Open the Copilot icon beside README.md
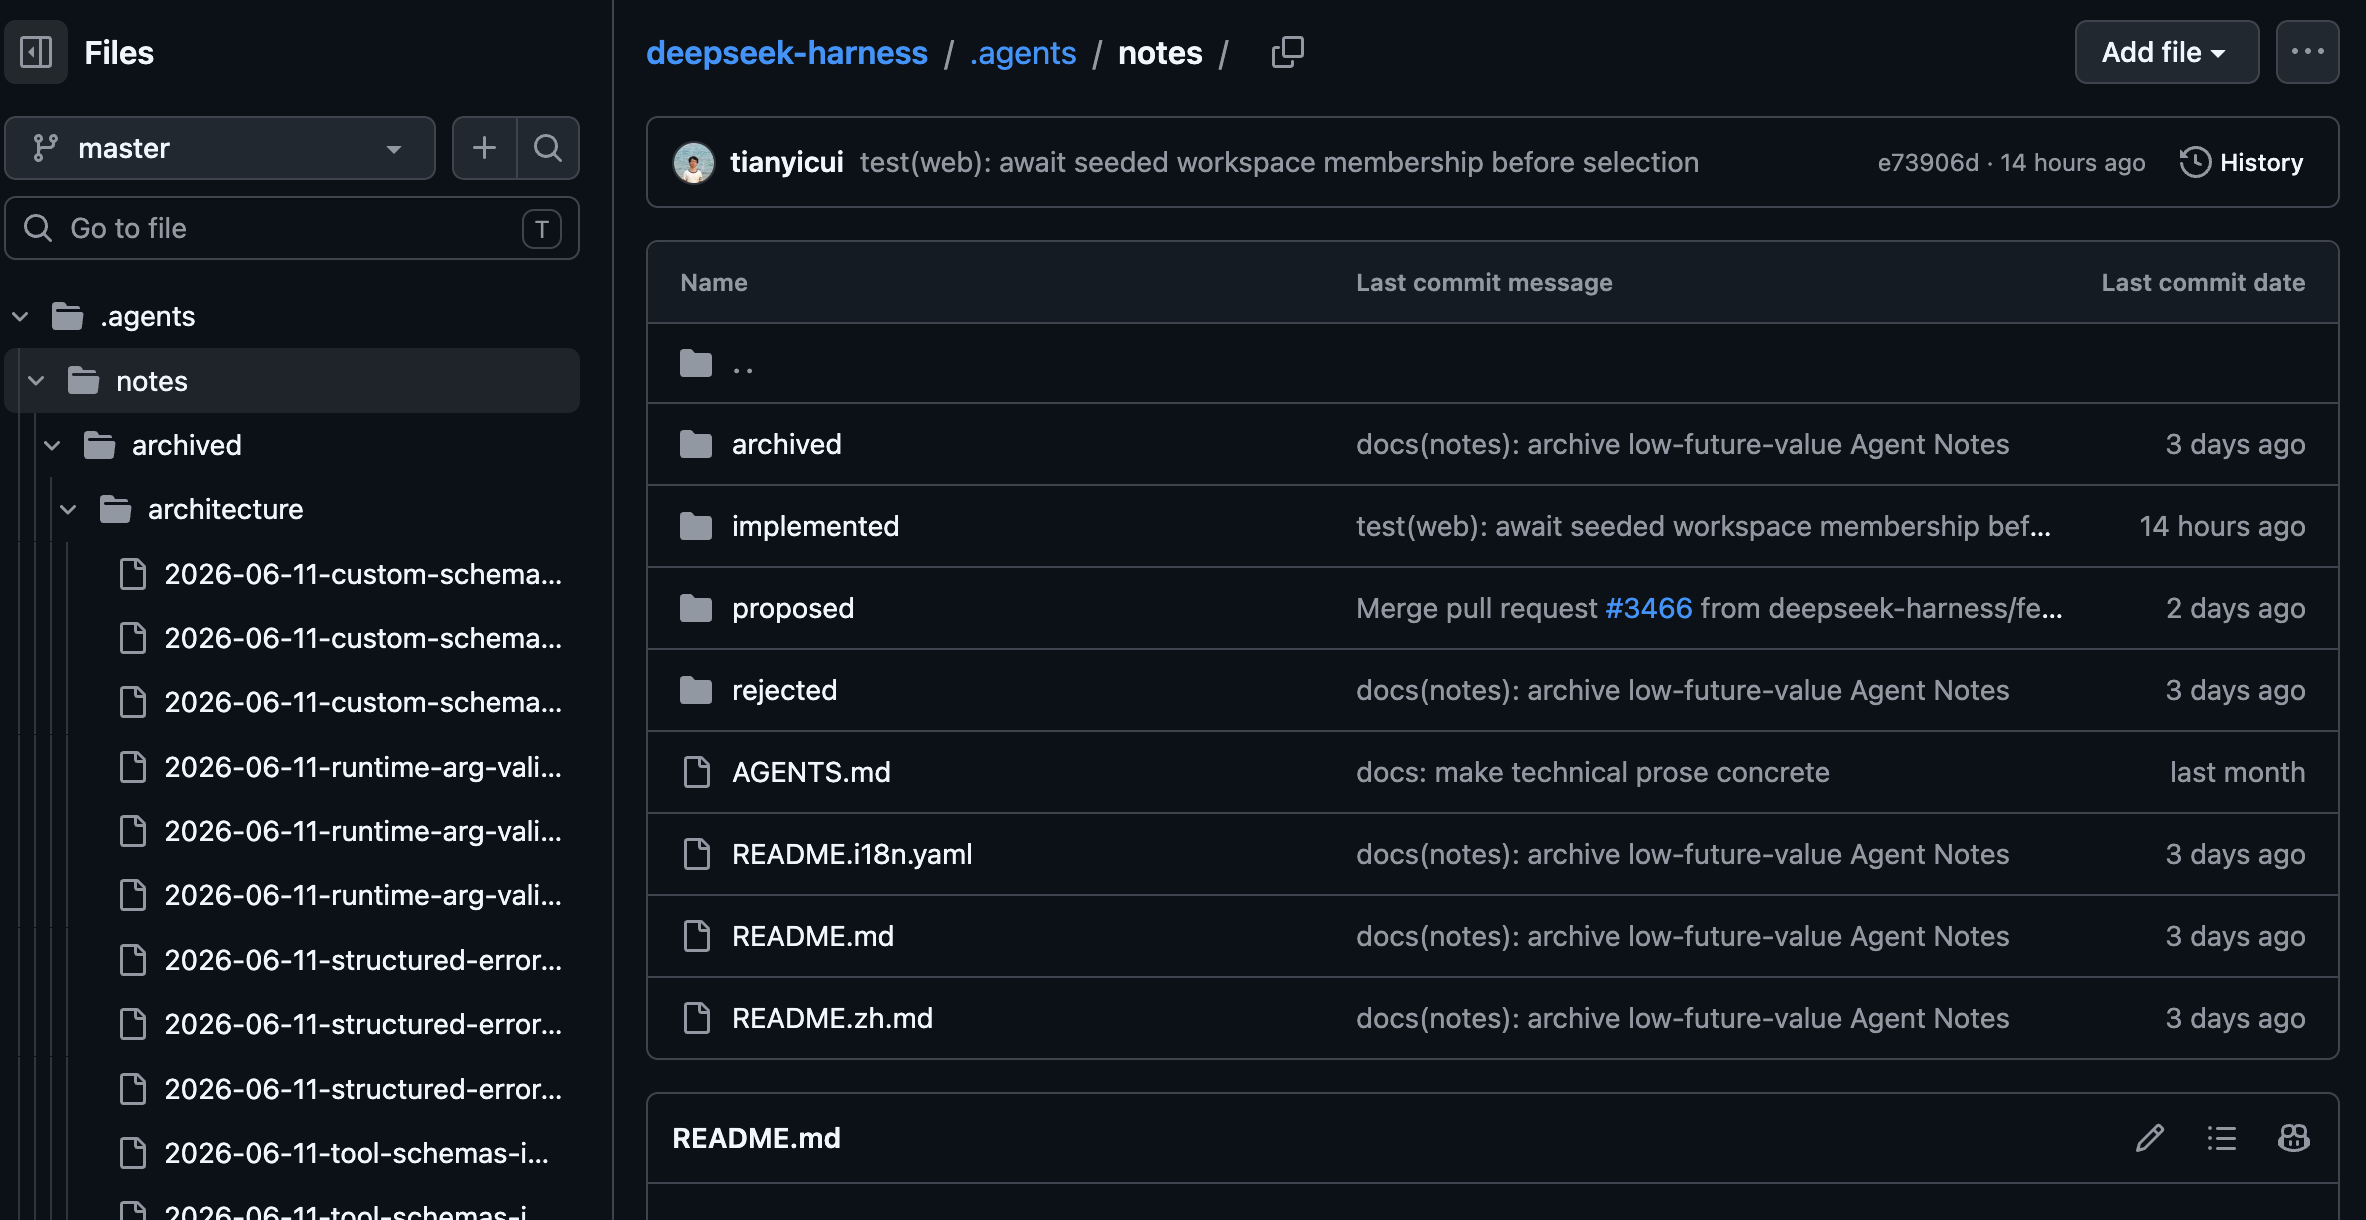 (2294, 1138)
